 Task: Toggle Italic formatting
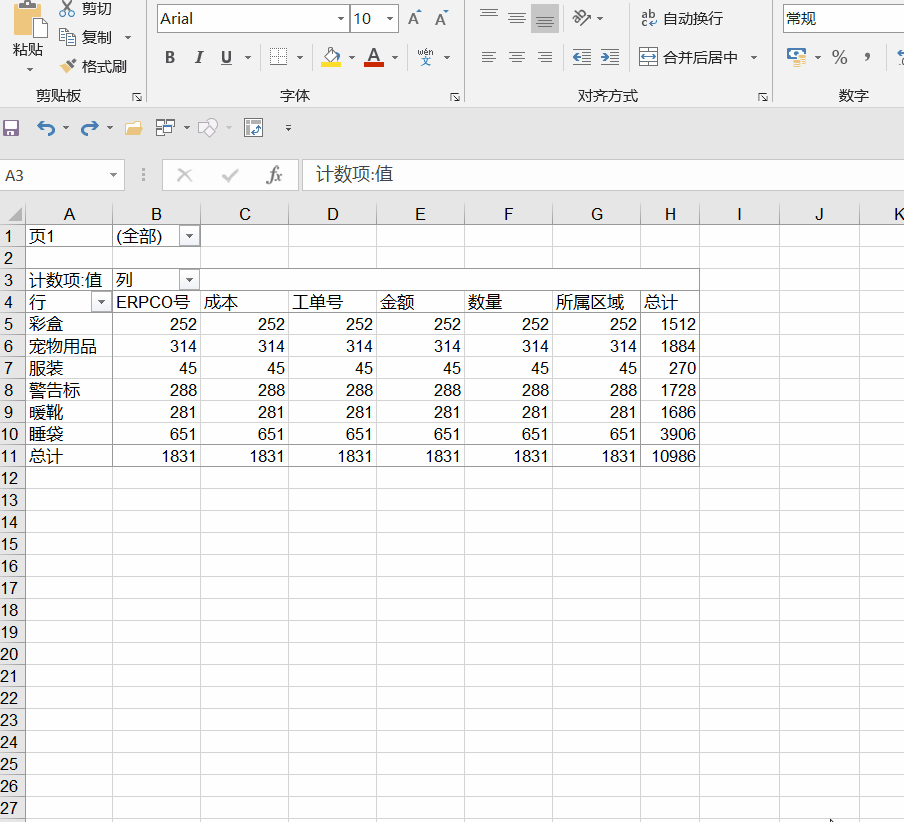click(x=198, y=57)
